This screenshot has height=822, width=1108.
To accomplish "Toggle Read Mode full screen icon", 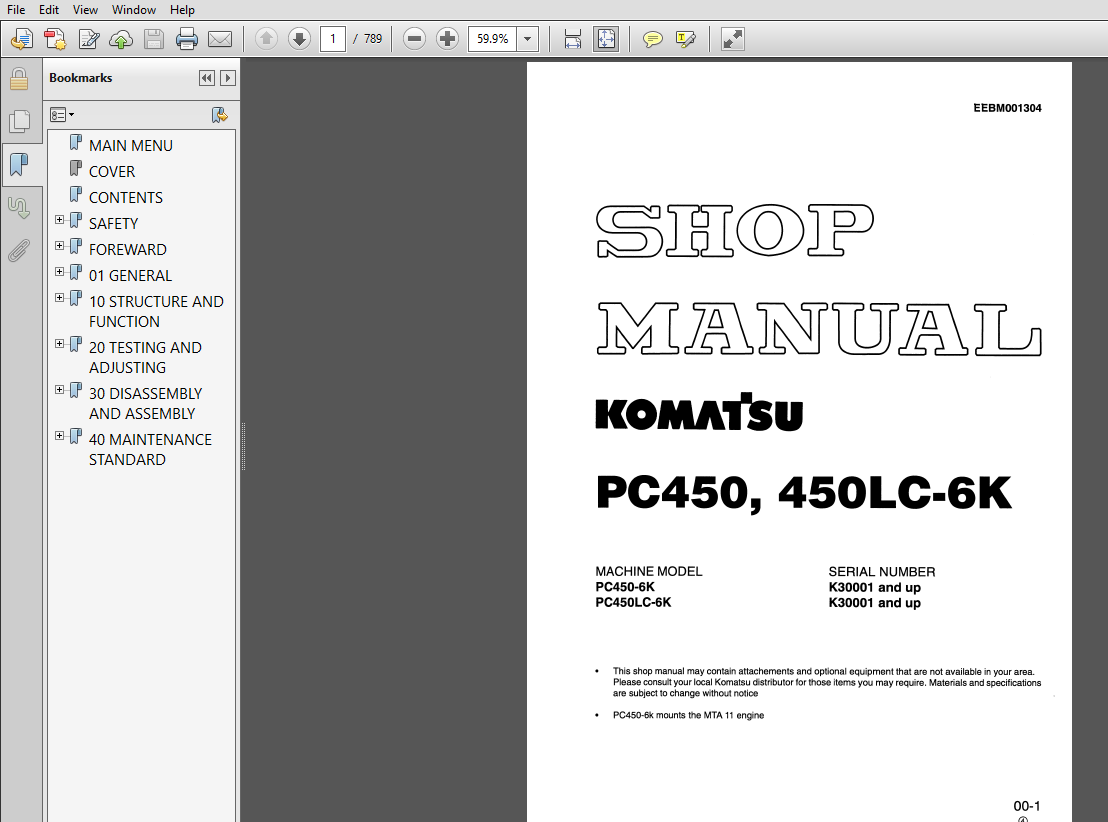I will coord(733,39).
